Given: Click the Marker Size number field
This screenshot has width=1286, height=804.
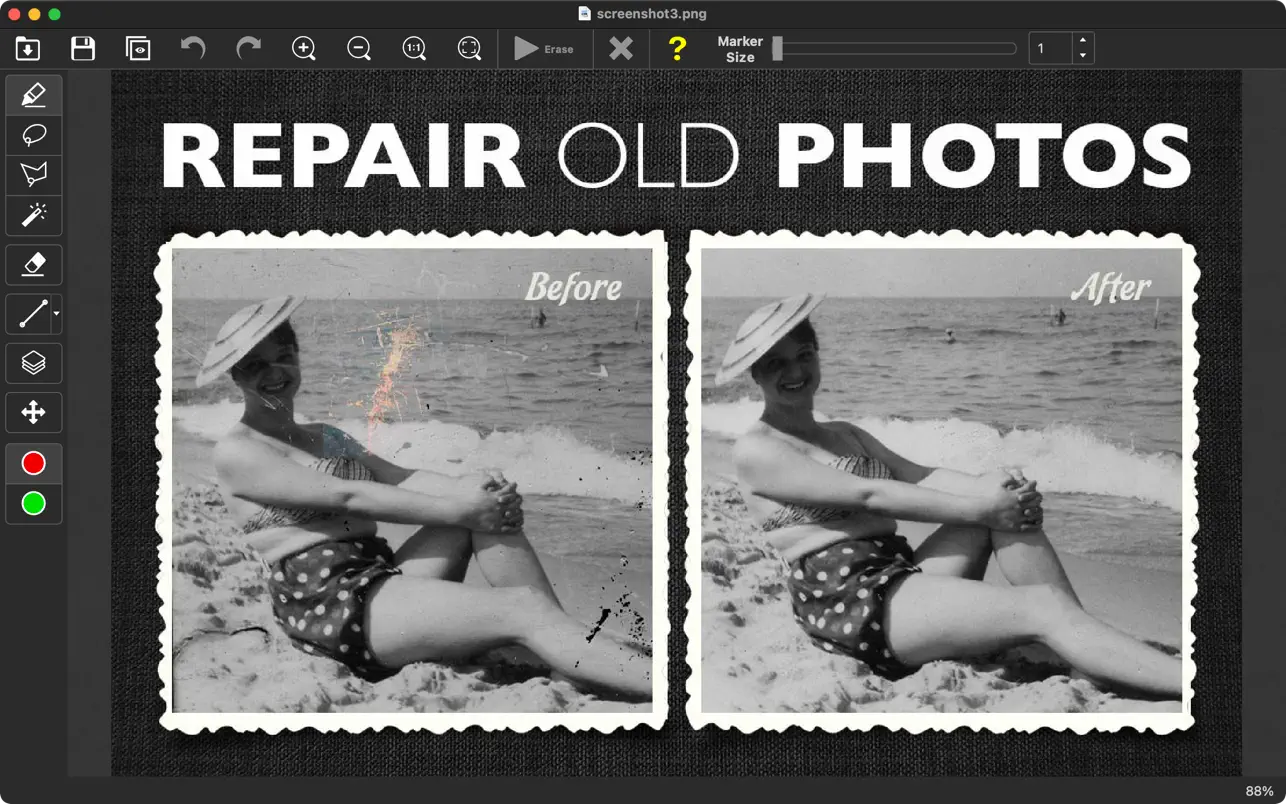Looking at the screenshot, I should pos(1050,48).
